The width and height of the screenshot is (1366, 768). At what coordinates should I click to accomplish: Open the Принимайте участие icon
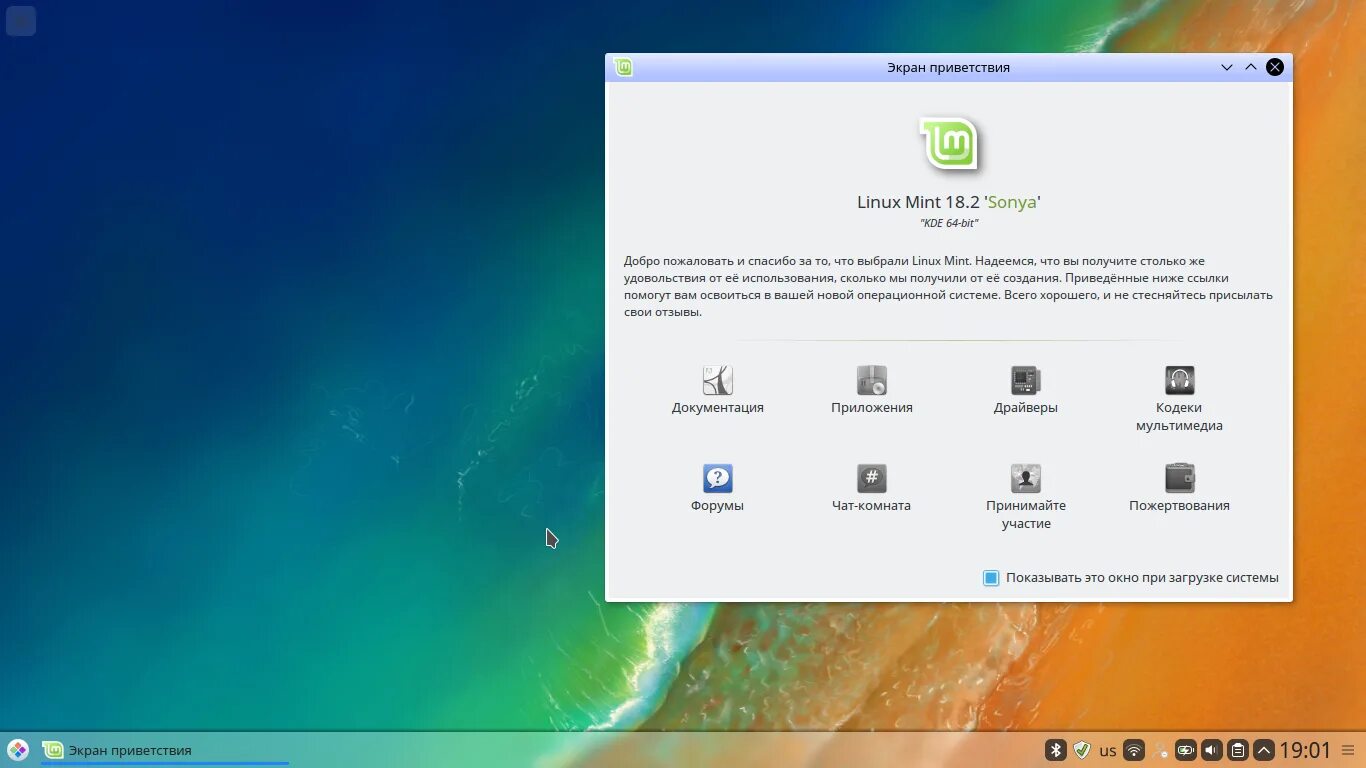point(1025,478)
